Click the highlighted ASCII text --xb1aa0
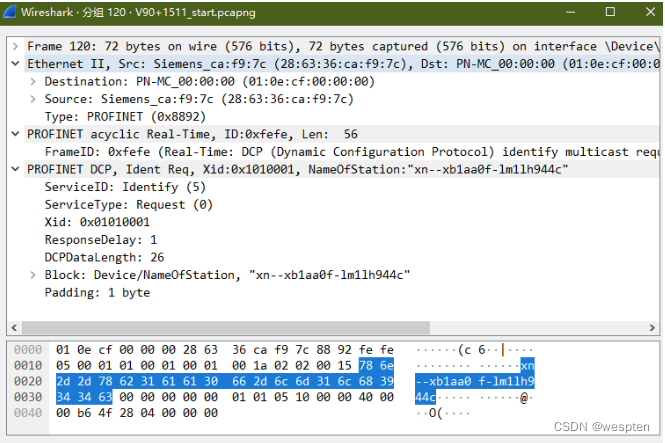Screen dimensions: 665x443 pos(443,381)
